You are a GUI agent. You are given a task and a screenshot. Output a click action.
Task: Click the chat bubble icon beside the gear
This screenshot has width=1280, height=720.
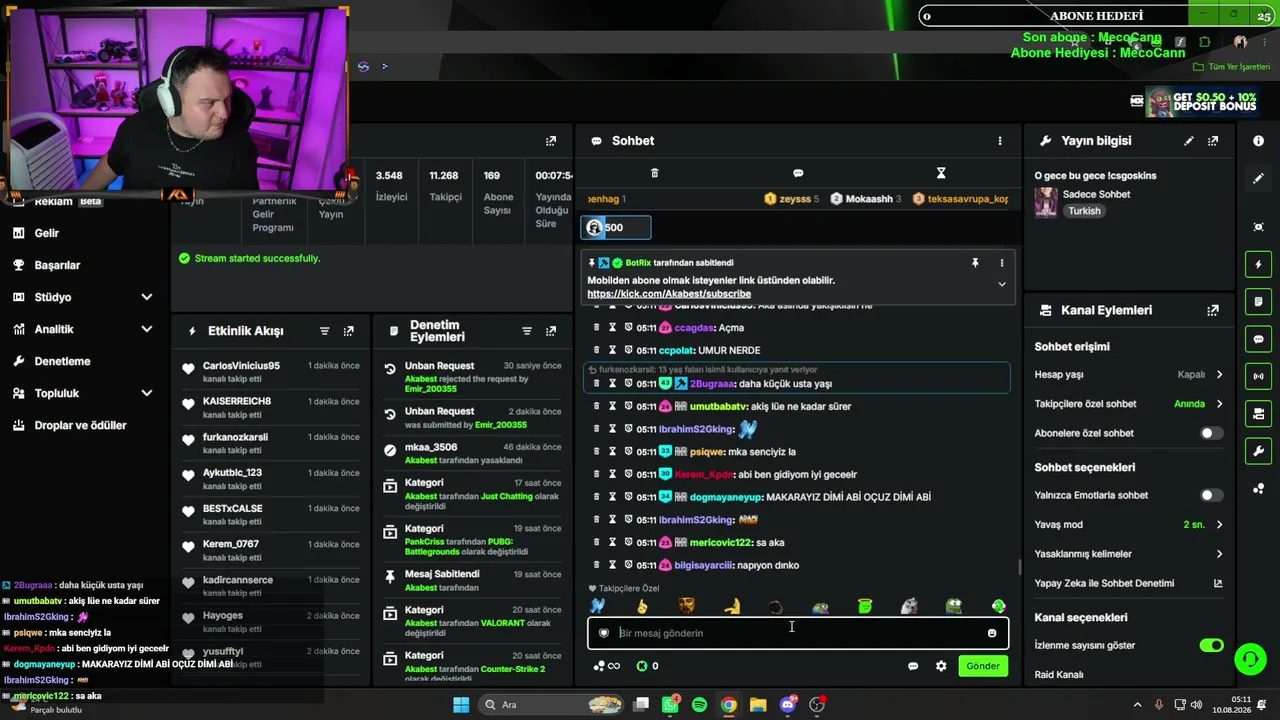(x=913, y=666)
